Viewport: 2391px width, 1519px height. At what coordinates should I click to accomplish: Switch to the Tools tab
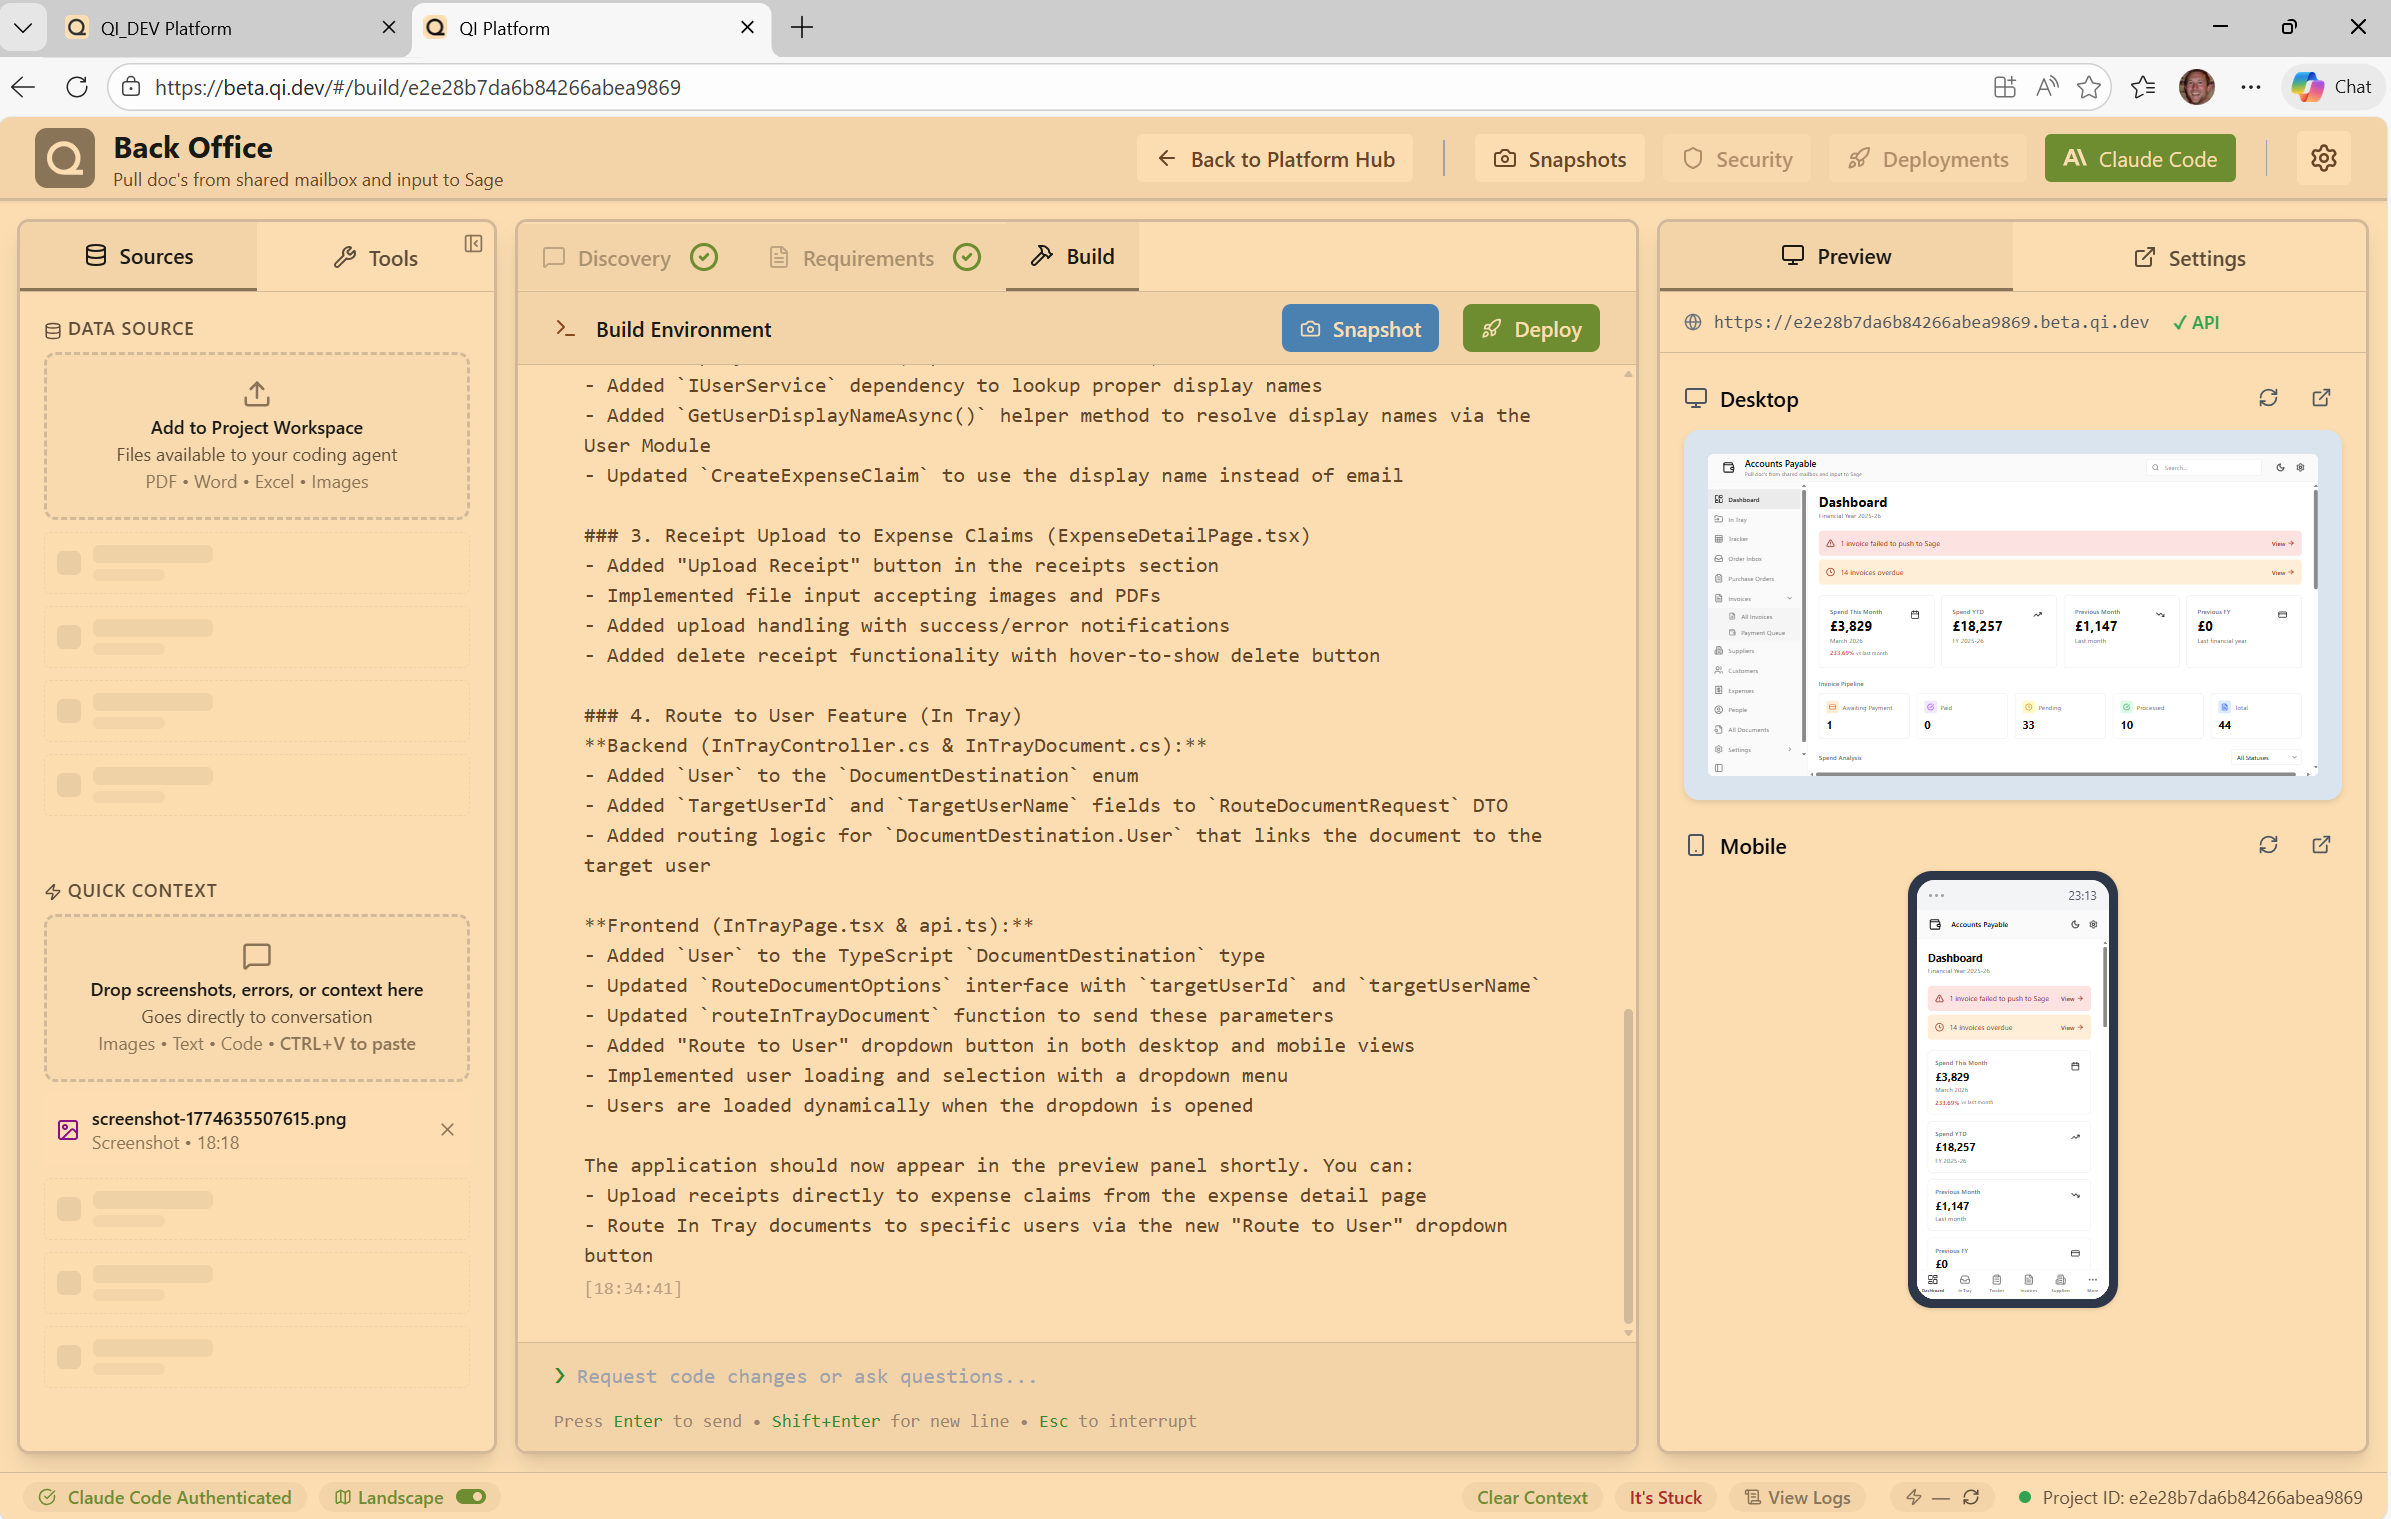375,258
